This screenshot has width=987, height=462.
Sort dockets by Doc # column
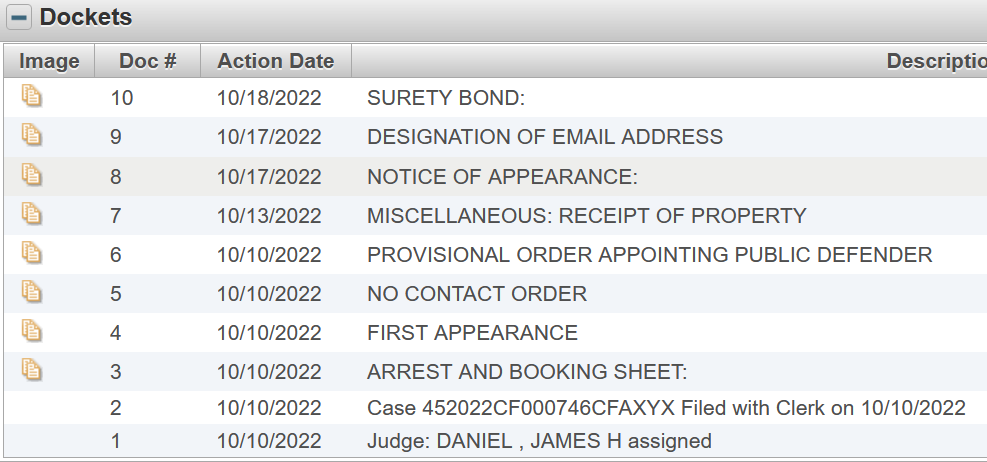coord(148,61)
